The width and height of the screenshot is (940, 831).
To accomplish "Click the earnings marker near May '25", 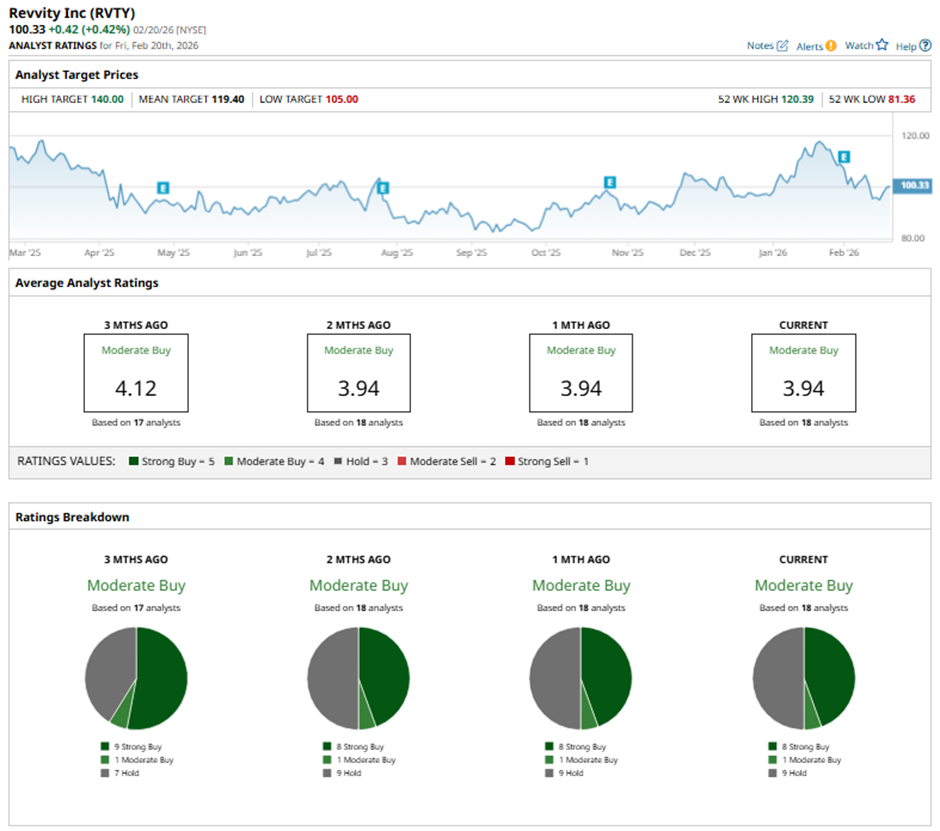I will [x=163, y=187].
